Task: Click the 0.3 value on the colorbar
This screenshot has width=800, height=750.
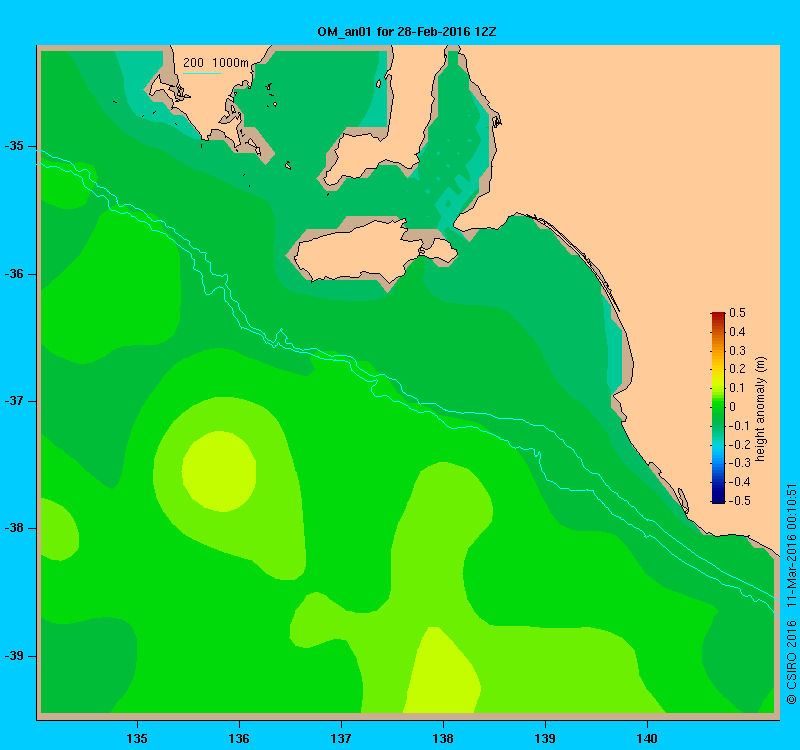Action: [737, 351]
